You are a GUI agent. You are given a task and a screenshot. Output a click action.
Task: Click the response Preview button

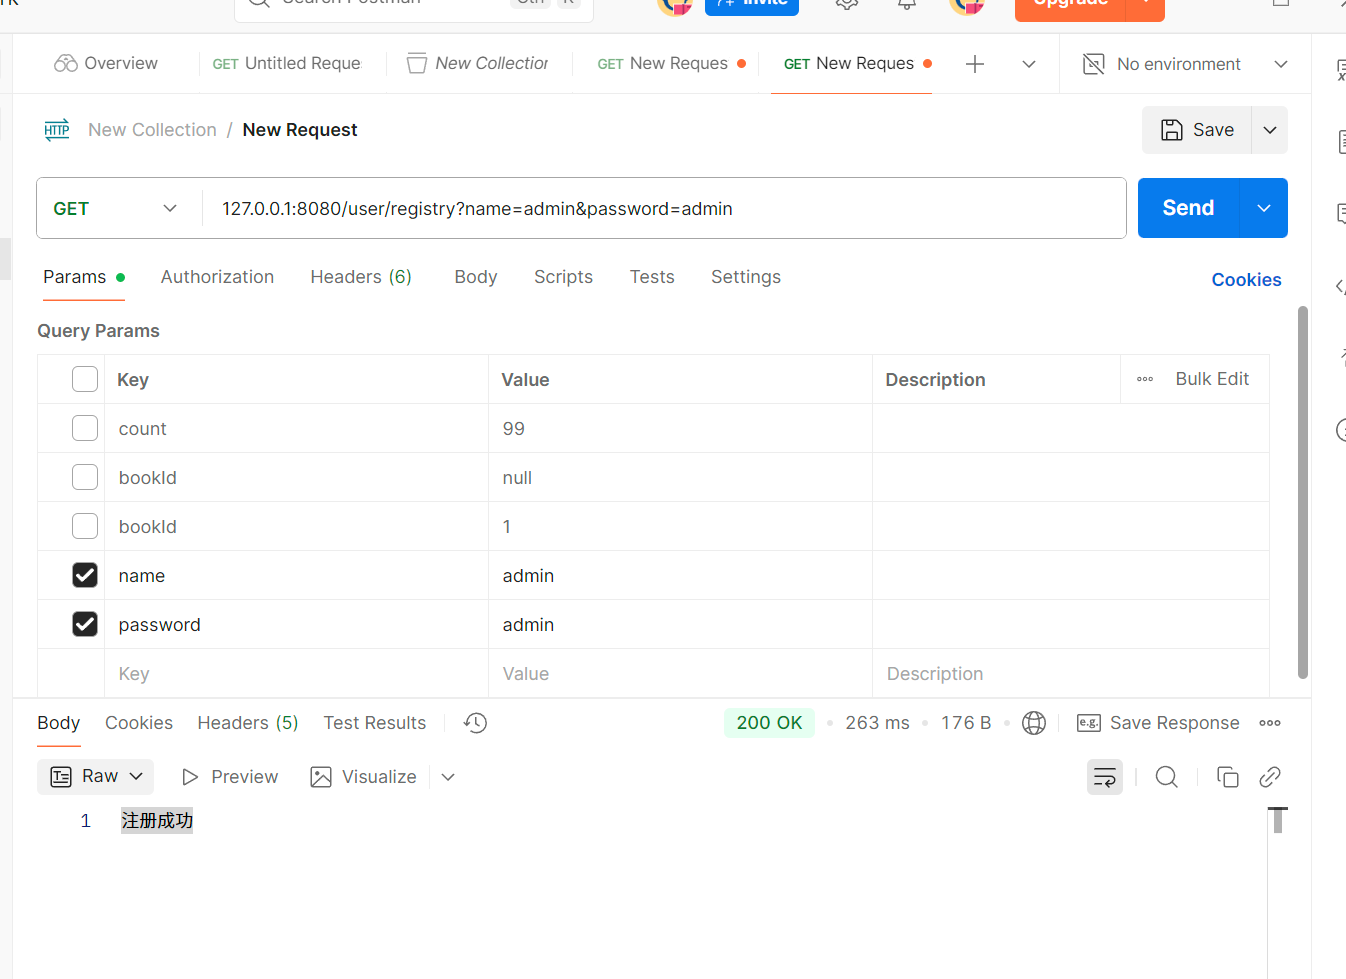[x=230, y=777]
